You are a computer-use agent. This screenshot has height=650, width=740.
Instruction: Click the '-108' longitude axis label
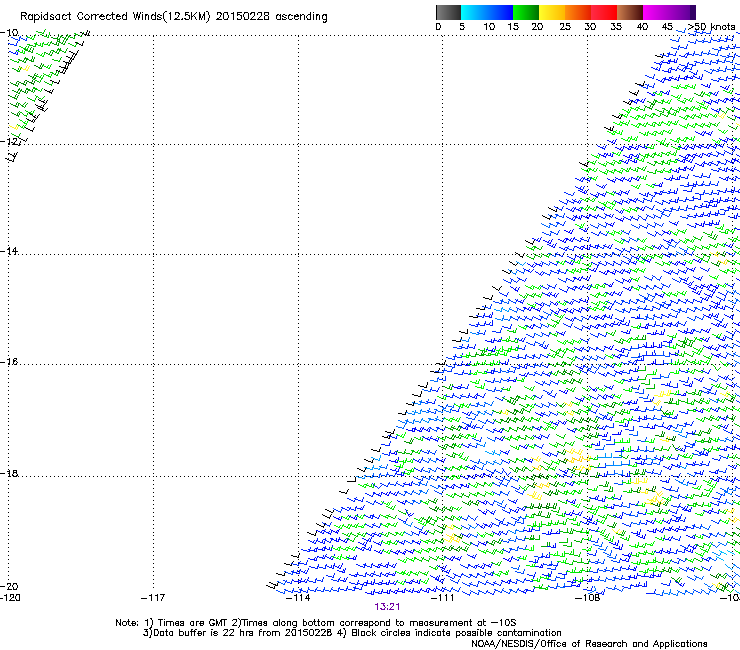tap(588, 598)
